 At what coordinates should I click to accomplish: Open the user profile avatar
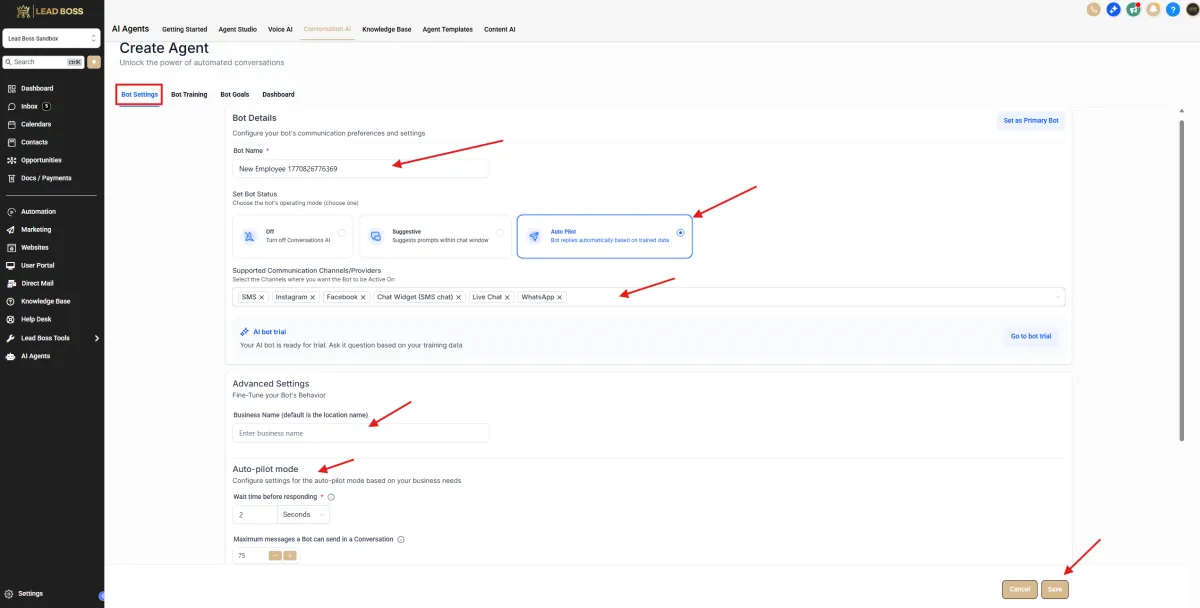point(1193,9)
